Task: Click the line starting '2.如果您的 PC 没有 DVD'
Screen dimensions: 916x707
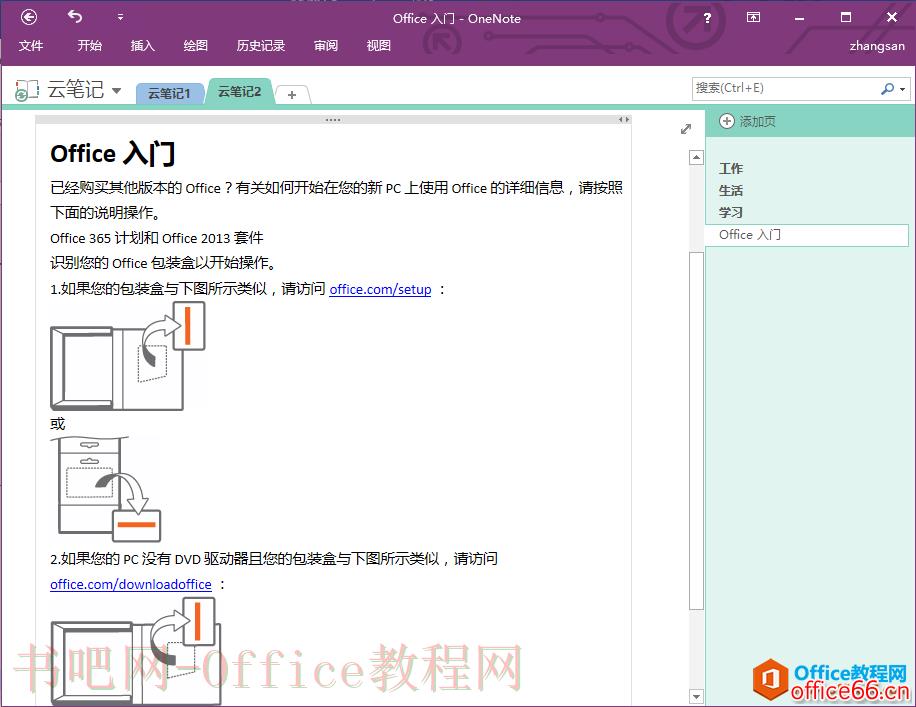Action: click(x=274, y=559)
